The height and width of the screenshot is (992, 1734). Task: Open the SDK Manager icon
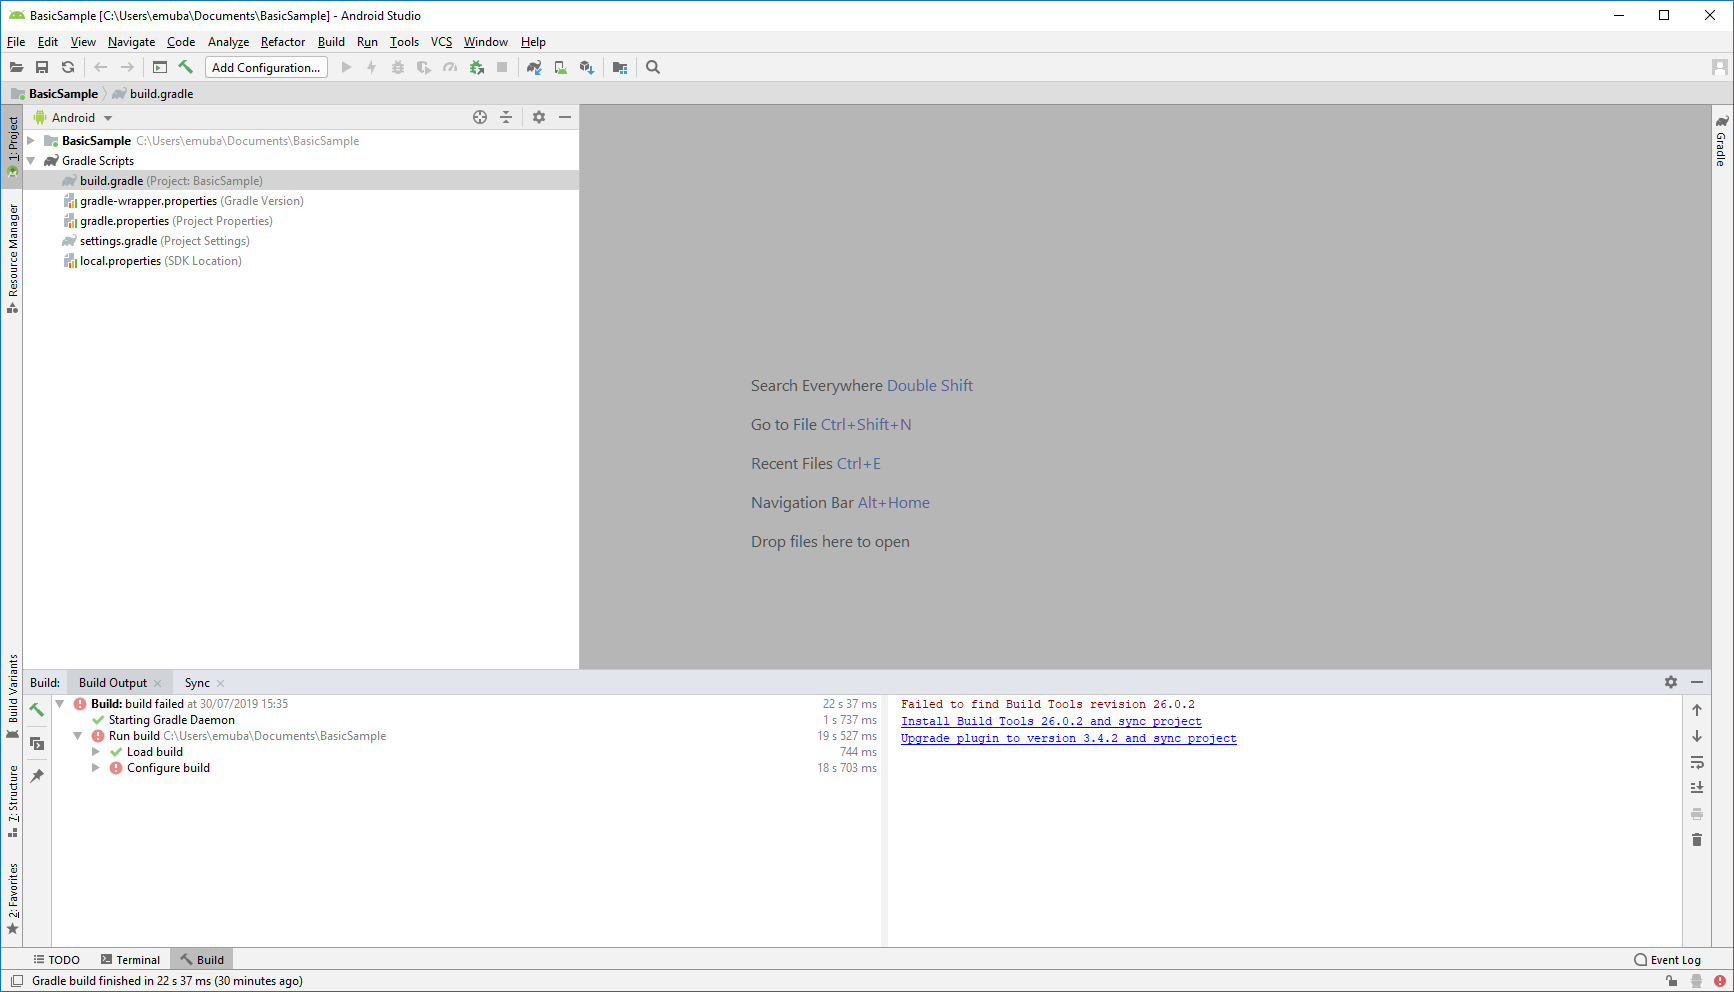pos(587,67)
